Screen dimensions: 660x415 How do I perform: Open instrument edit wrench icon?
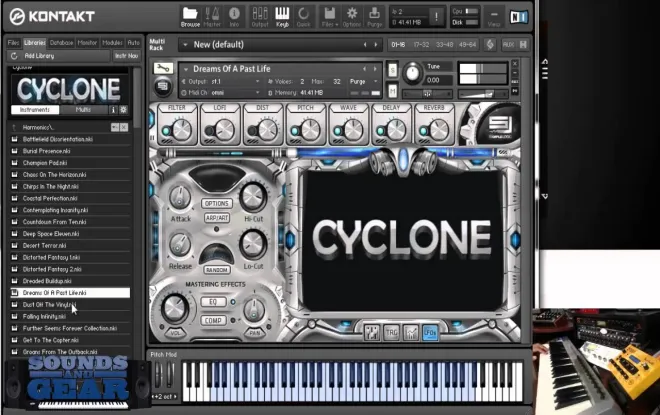coord(163,68)
